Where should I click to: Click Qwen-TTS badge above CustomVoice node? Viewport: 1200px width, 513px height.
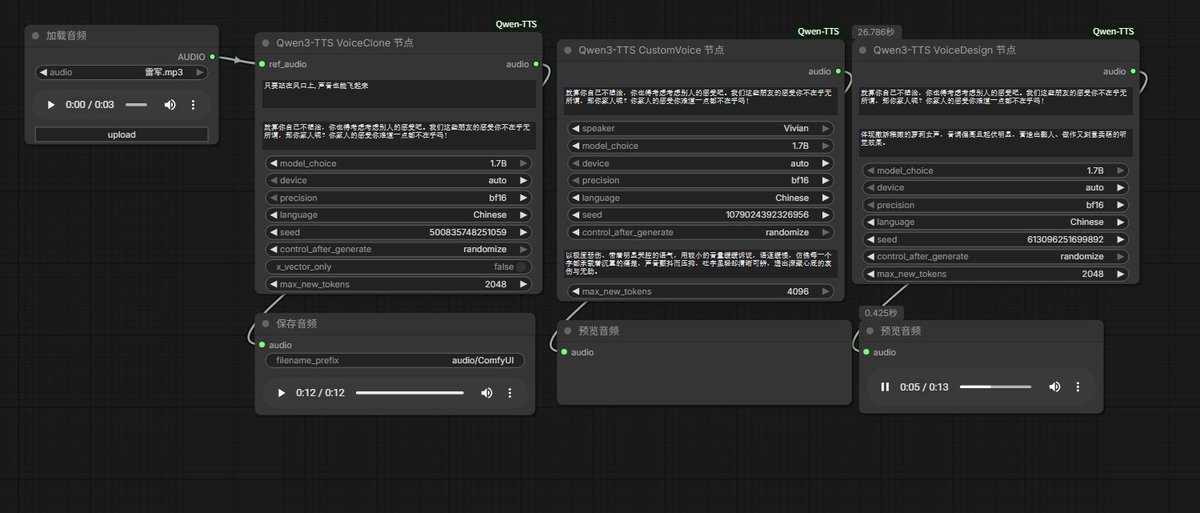818,31
